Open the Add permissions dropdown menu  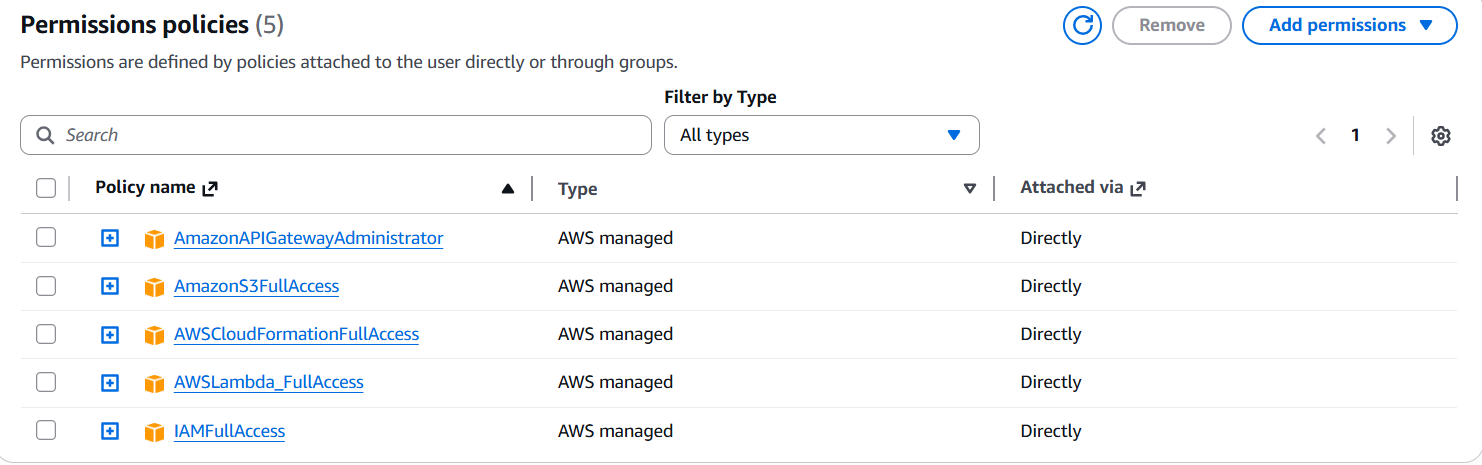point(1349,25)
